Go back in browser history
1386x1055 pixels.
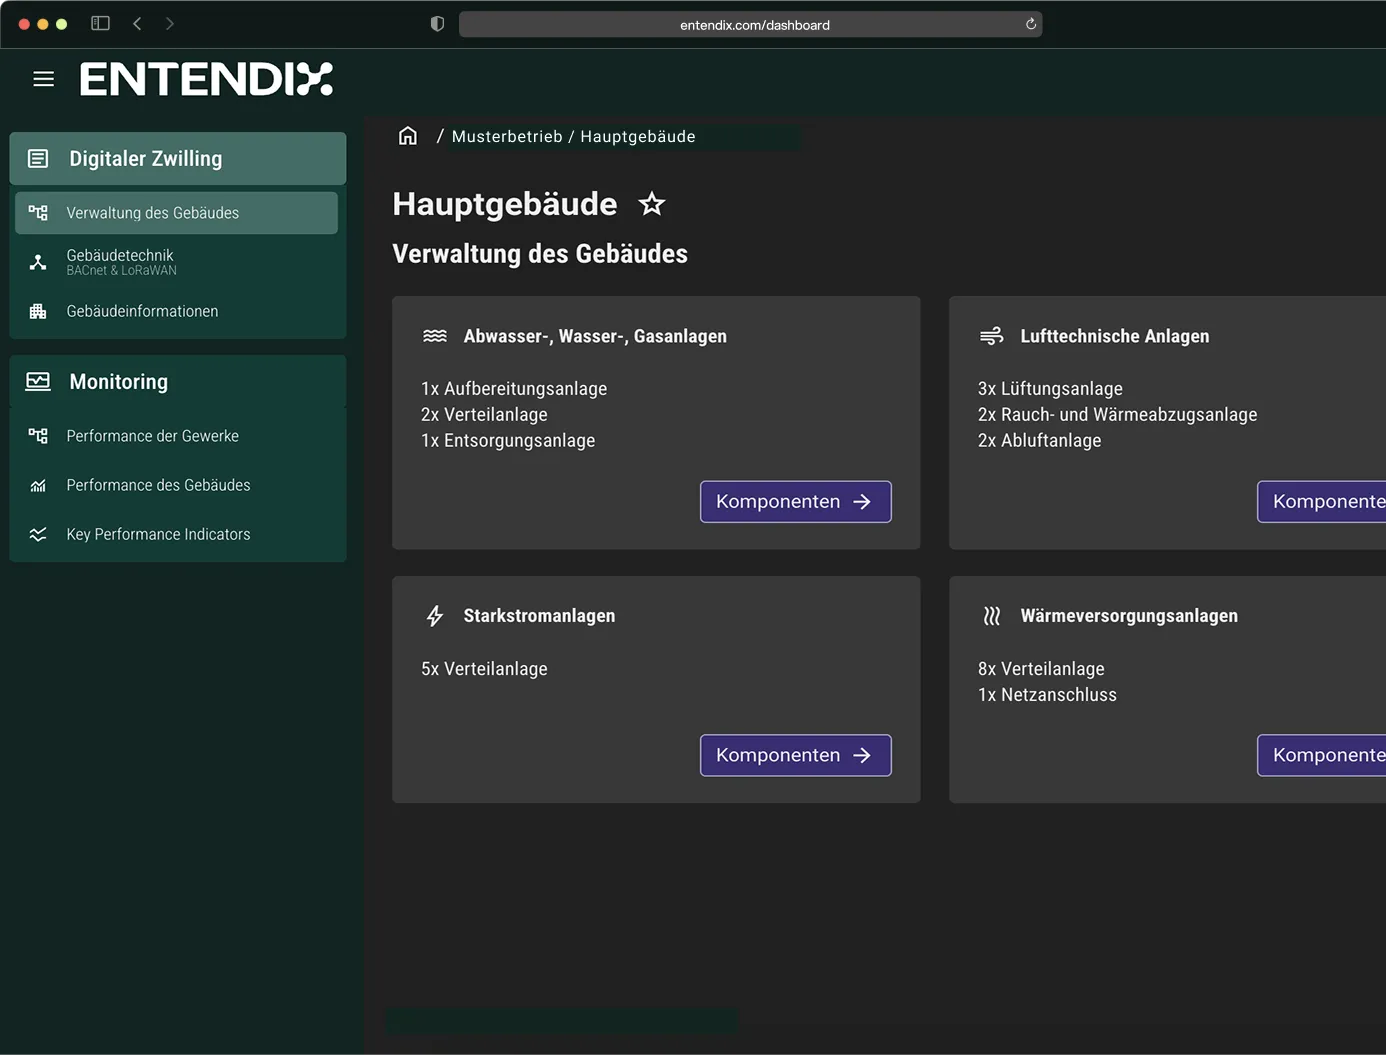coord(137,23)
